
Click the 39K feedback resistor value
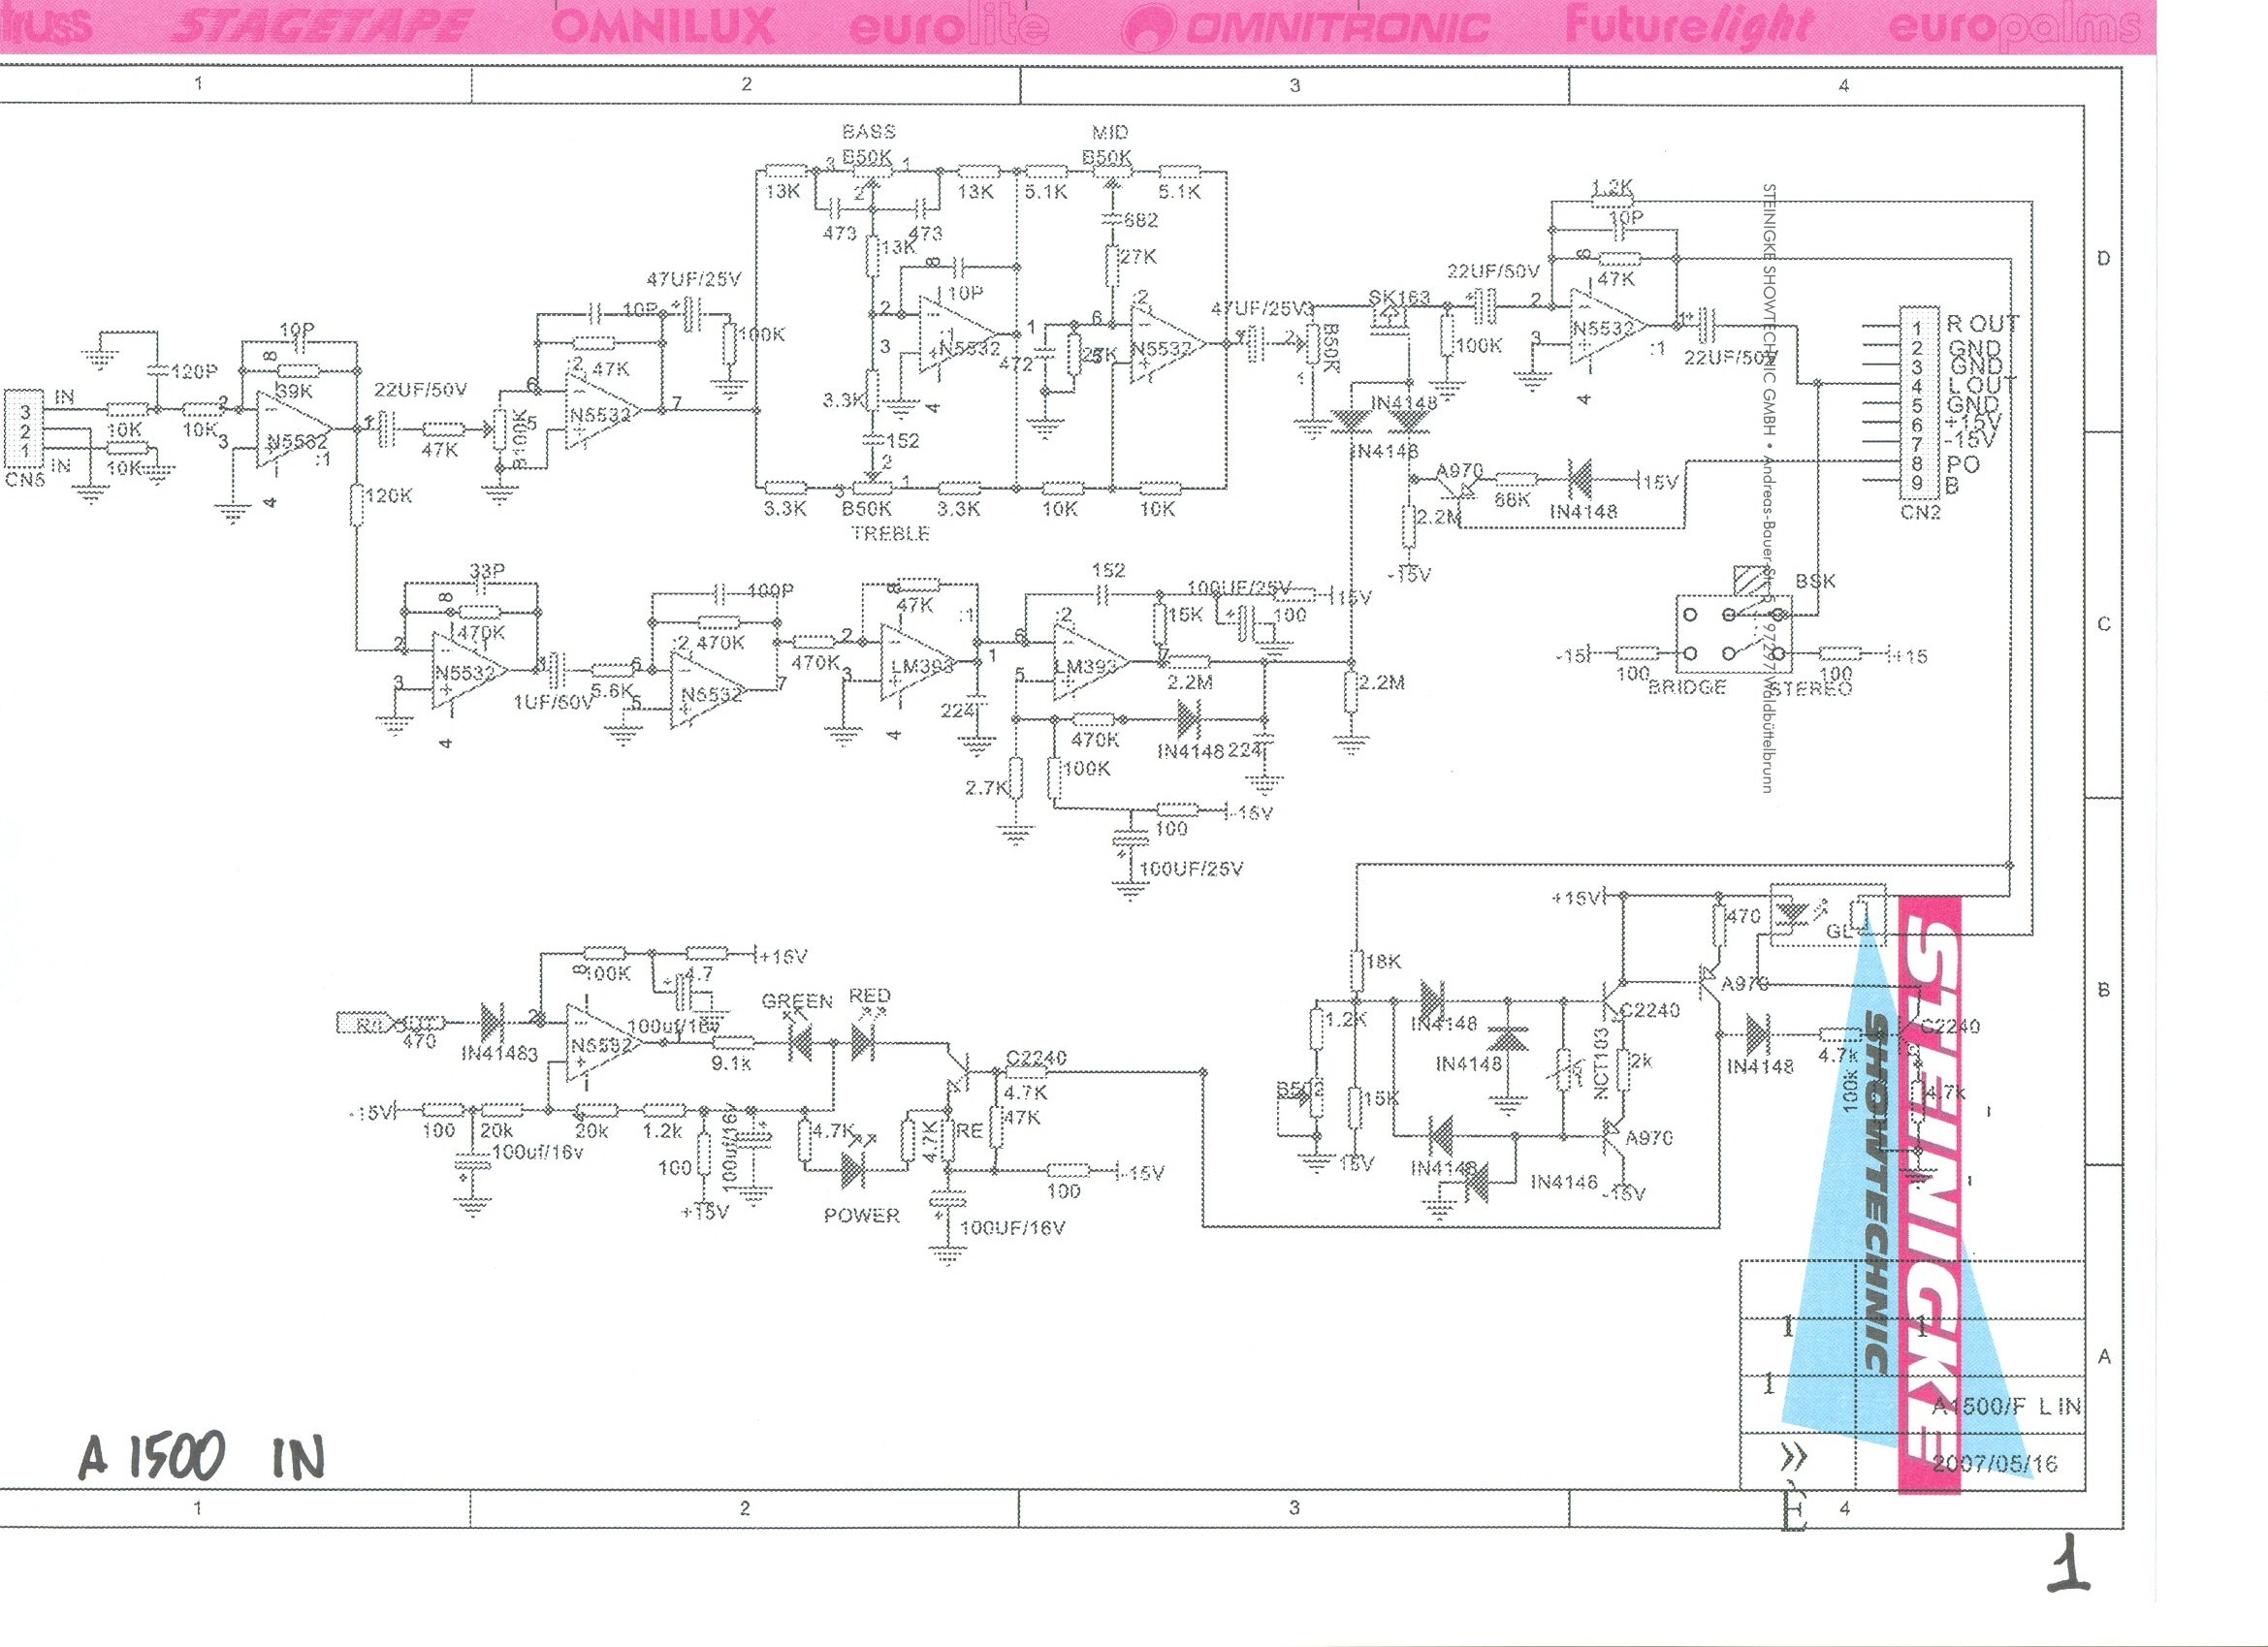click(294, 391)
